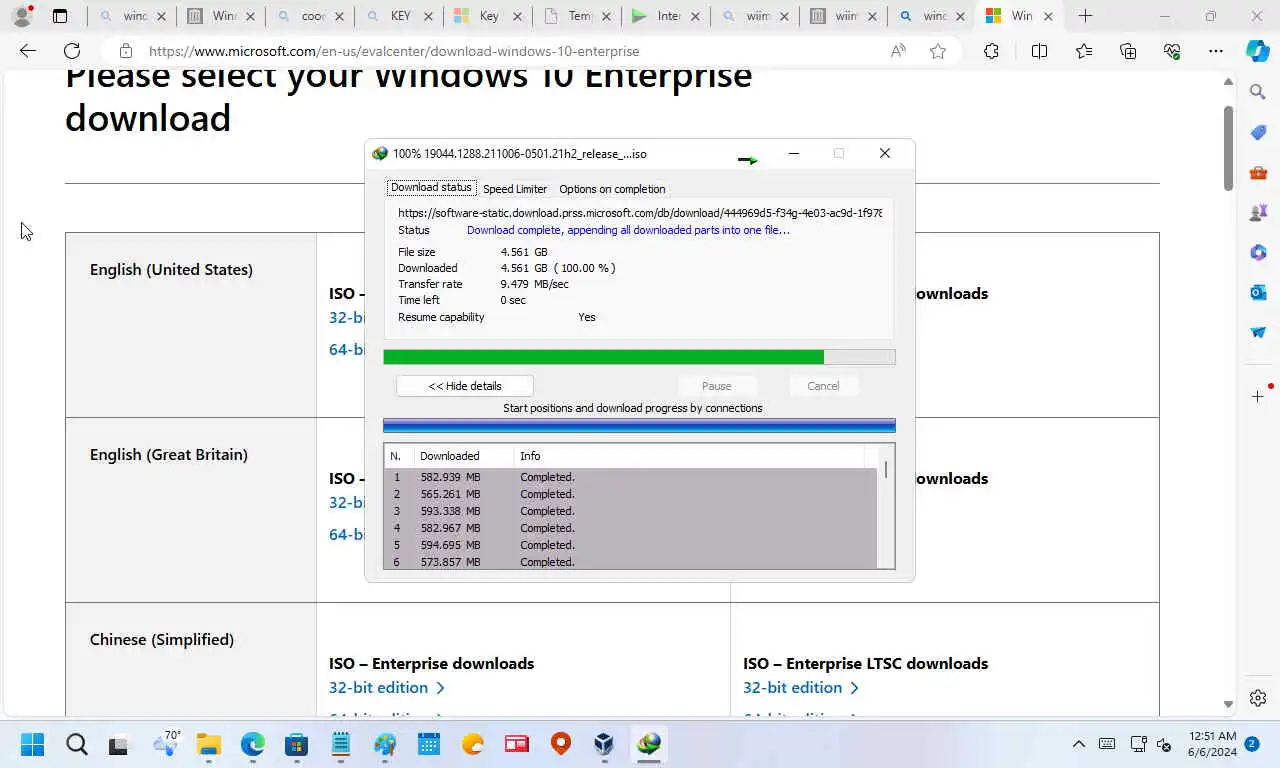Show hidden system tray icons
This screenshot has height=768, width=1280.
click(x=1078, y=744)
